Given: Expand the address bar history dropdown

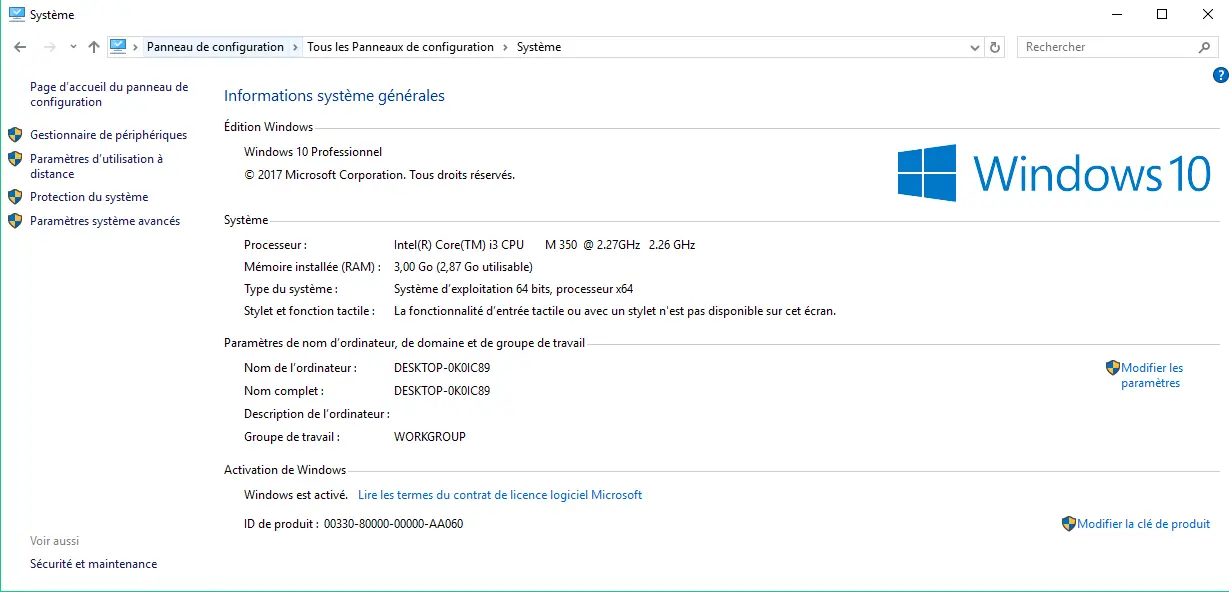Looking at the screenshot, I should click(x=976, y=47).
